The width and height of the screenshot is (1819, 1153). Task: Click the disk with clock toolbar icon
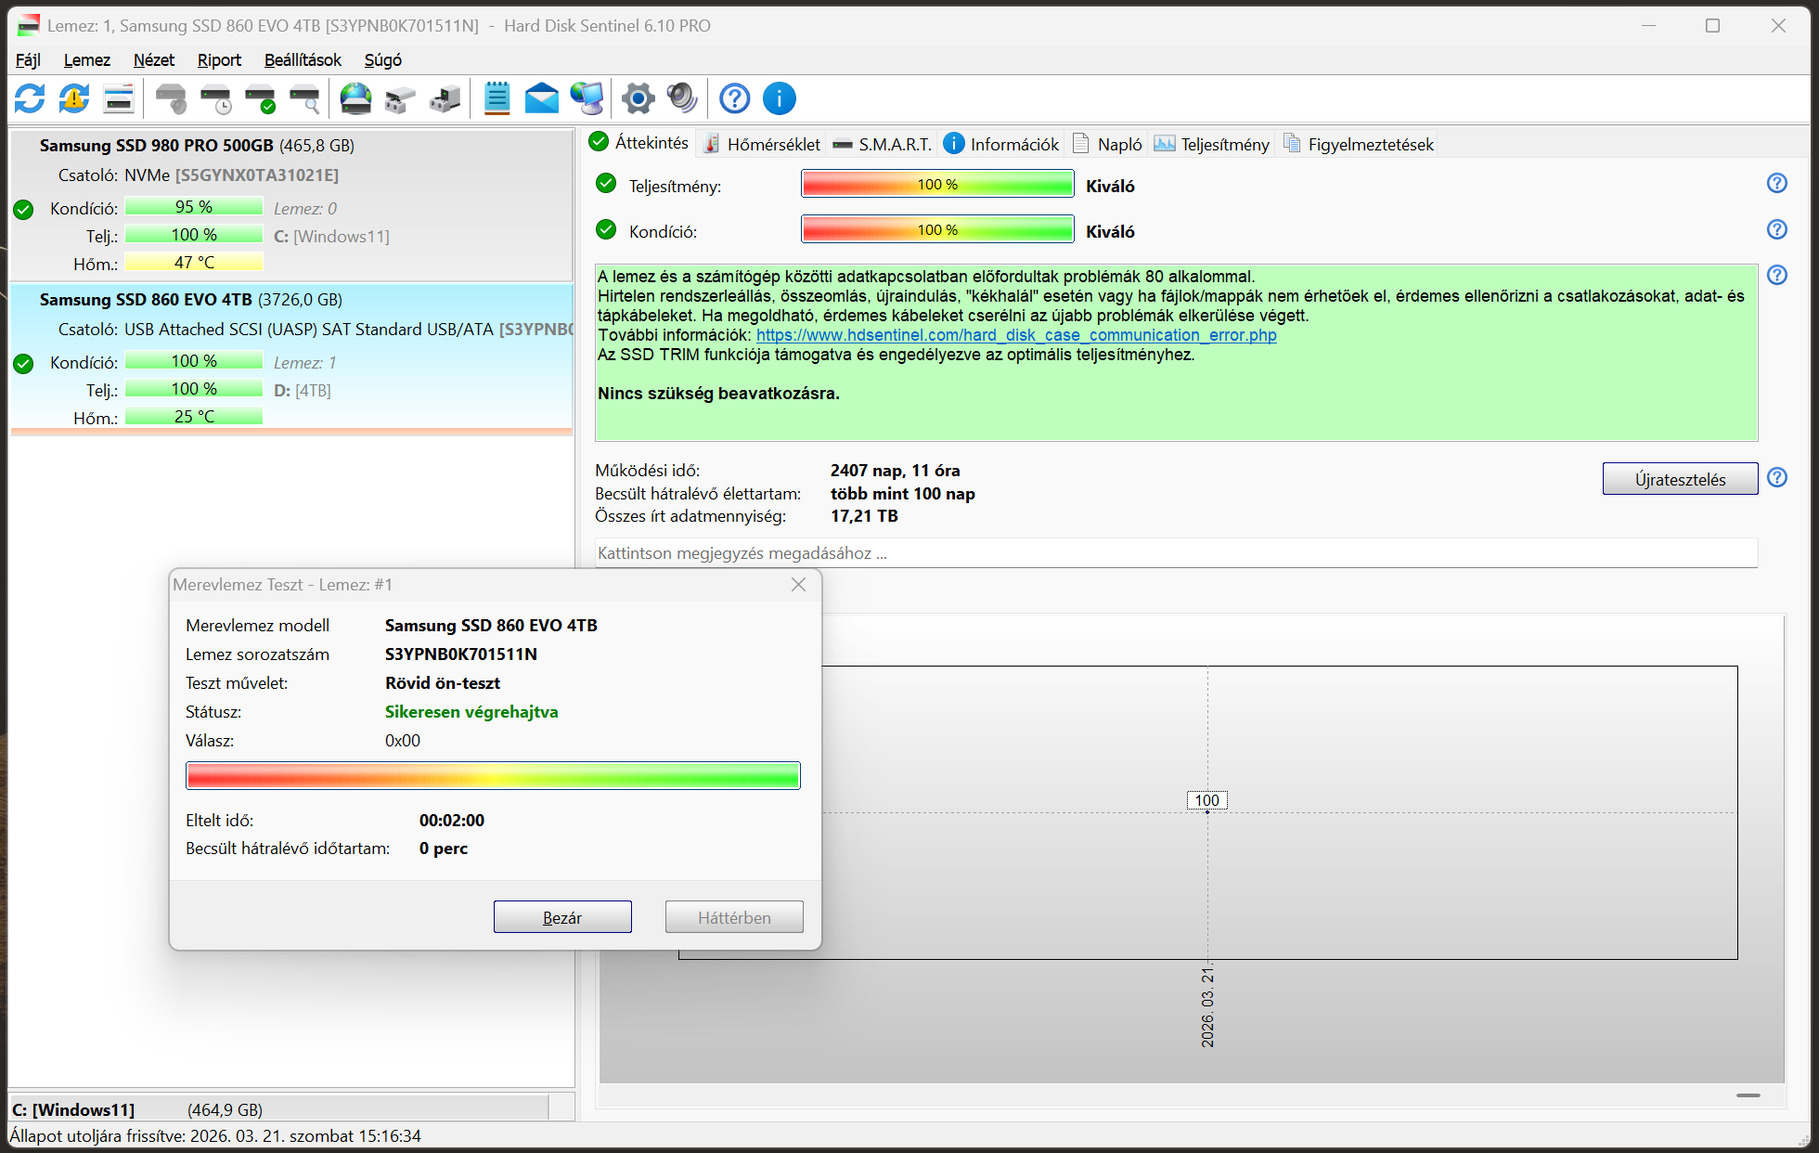point(216,98)
